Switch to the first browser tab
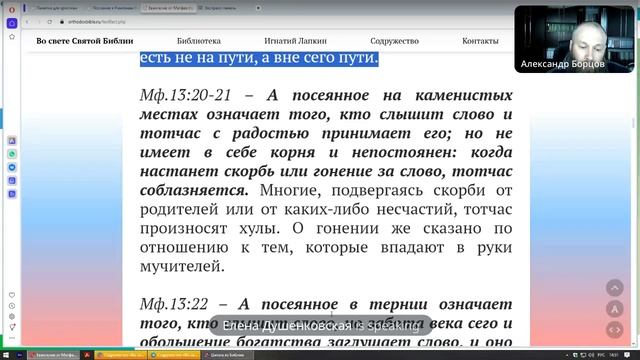 point(57,8)
